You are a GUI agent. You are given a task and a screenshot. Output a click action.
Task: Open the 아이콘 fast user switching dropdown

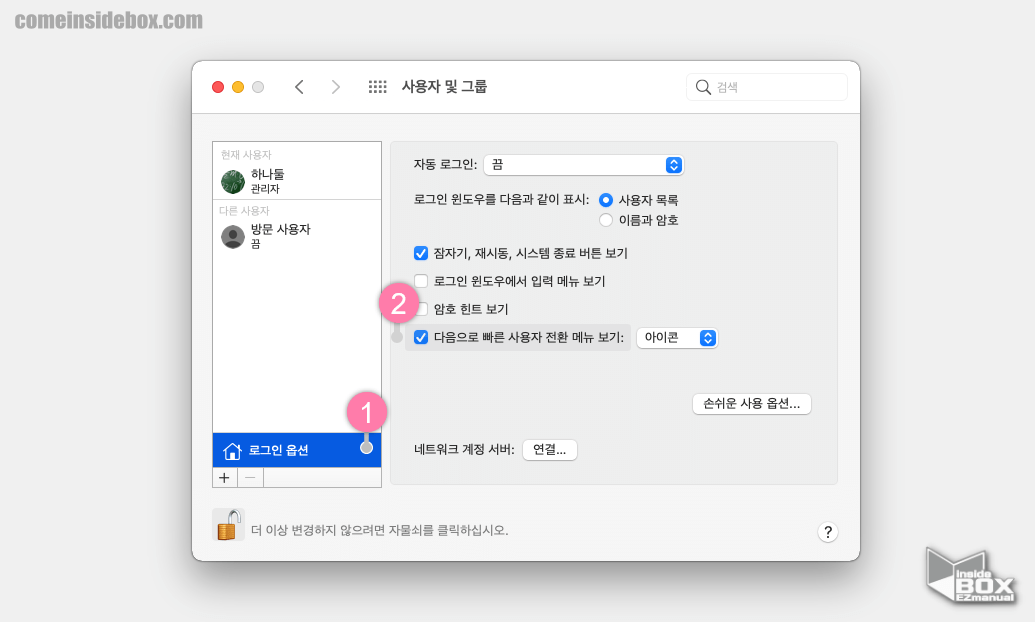click(677, 338)
